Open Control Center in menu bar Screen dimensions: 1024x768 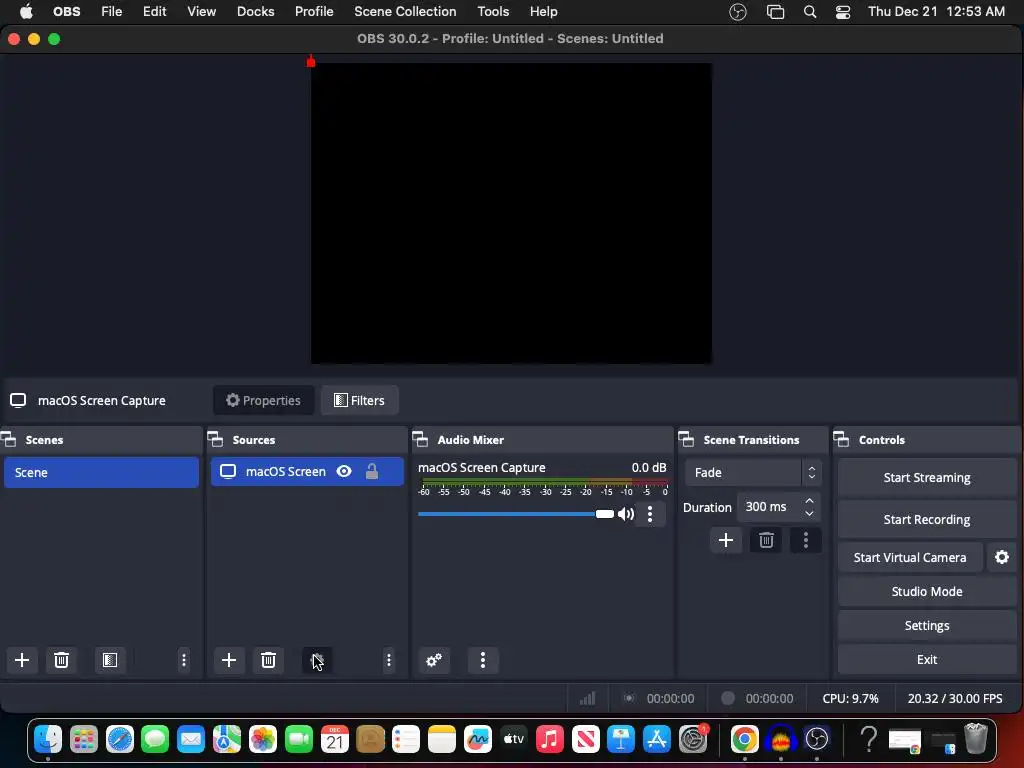click(843, 12)
